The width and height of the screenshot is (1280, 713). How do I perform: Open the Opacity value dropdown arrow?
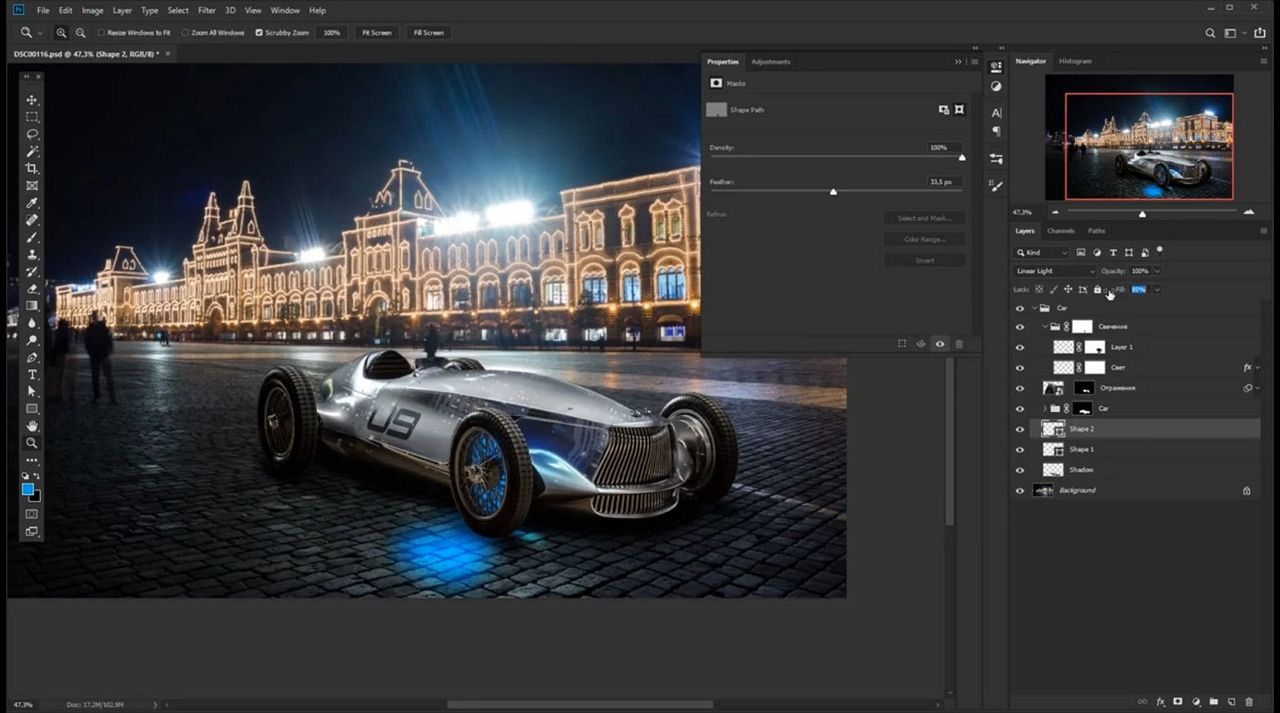coord(1157,271)
